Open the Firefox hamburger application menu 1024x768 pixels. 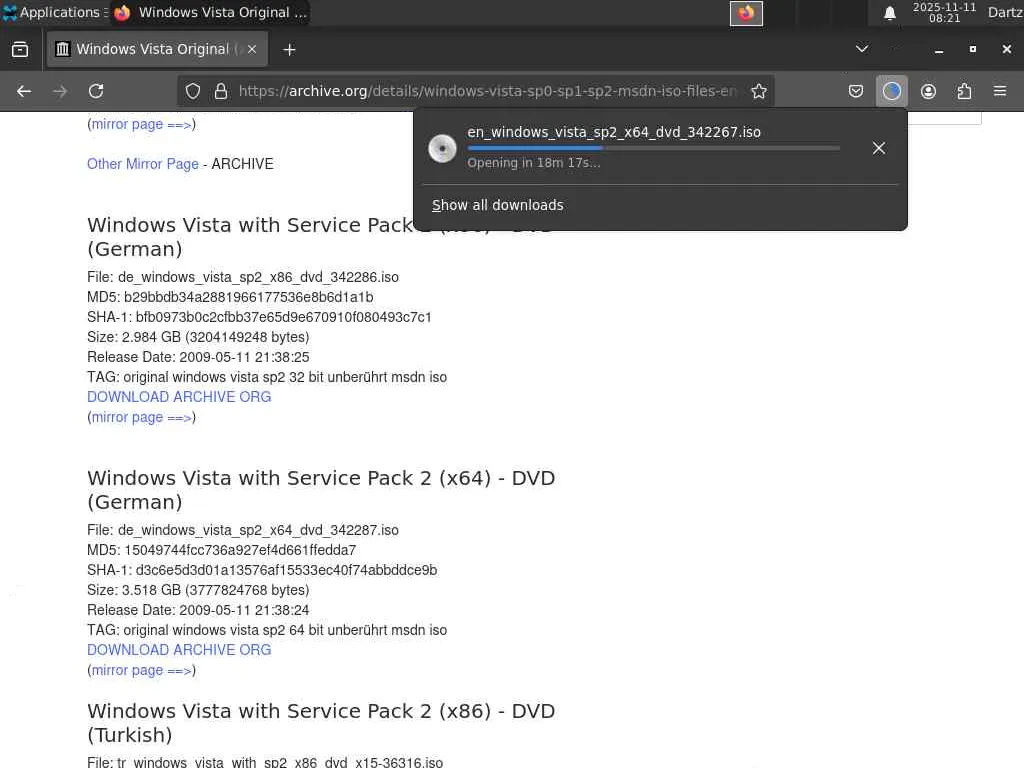tap(1000, 91)
